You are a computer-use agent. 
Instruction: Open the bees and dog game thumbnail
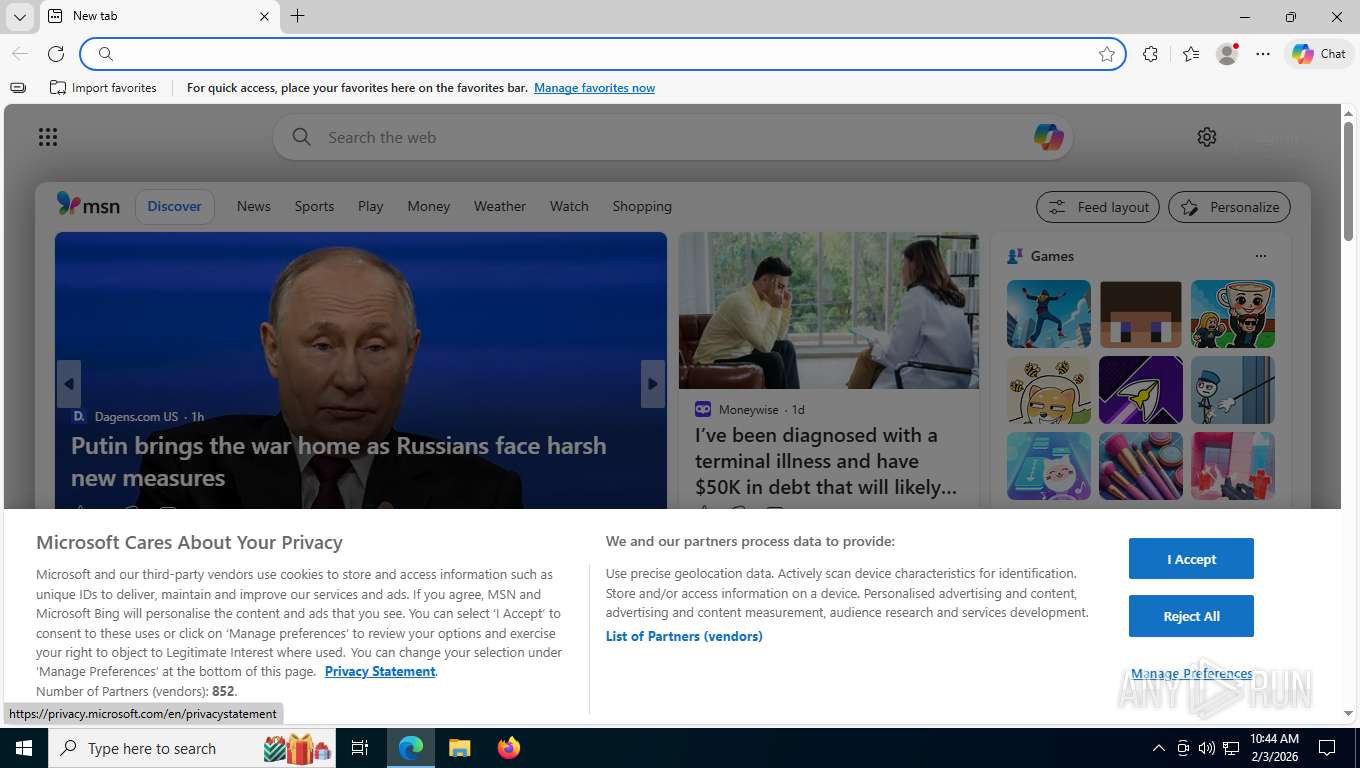point(1049,390)
